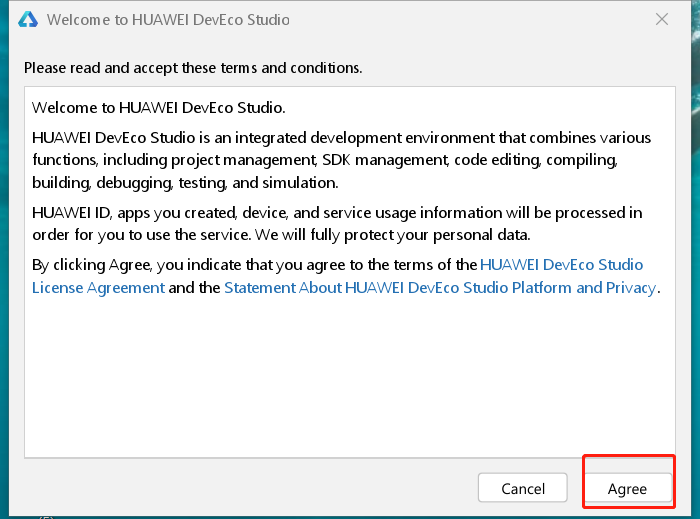Click the integrated development environment paragraph
Viewport: 700px width, 519px height.
[342, 160]
